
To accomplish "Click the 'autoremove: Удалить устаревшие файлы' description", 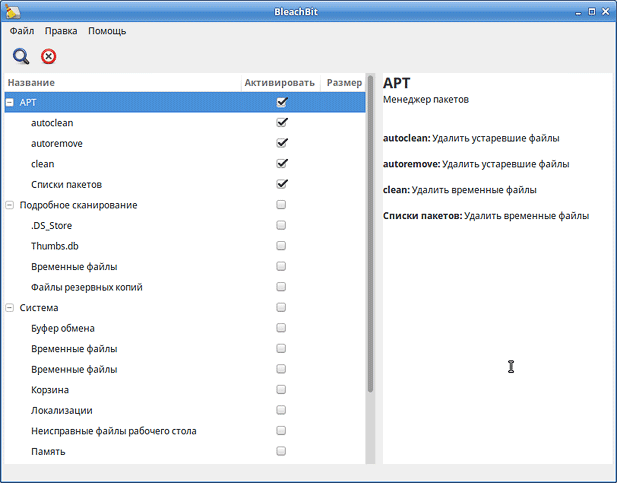I will (x=476, y=164).
